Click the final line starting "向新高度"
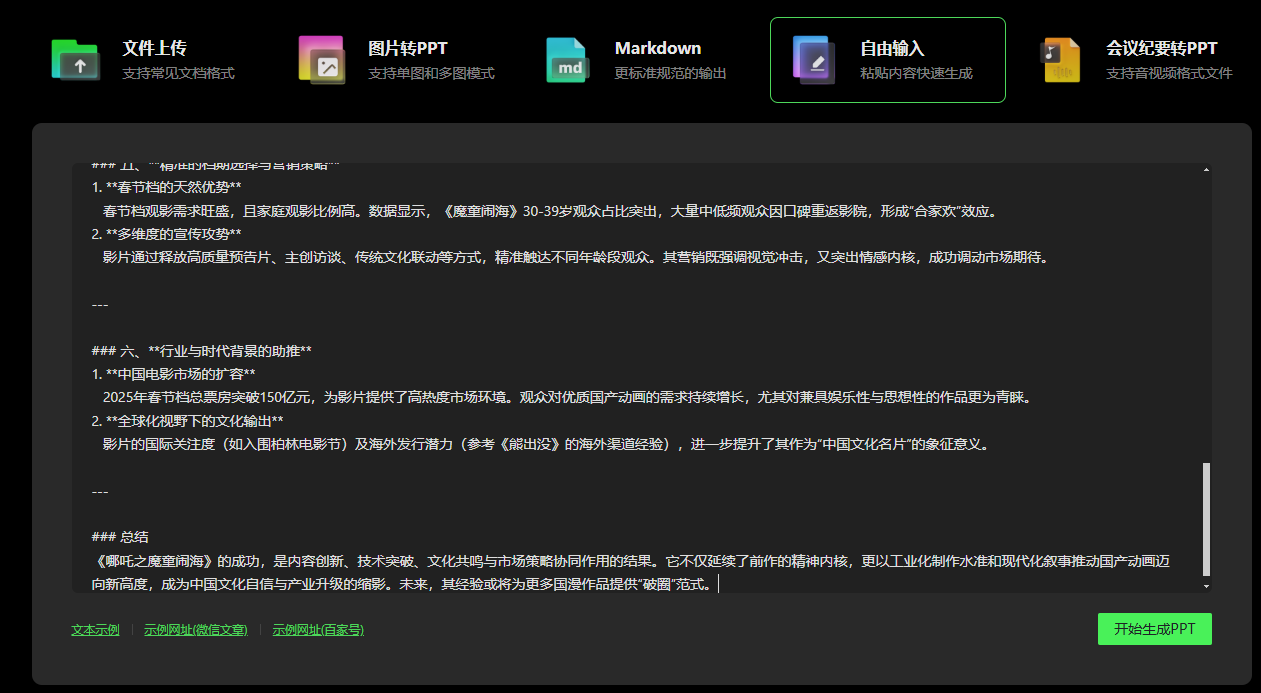 tap(405, 584)
